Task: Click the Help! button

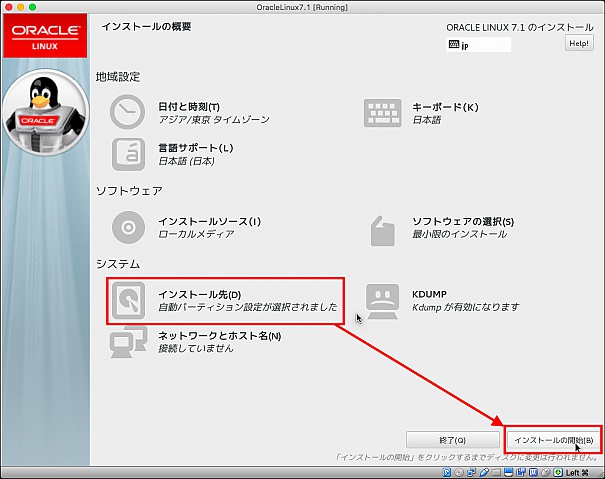Action: click(579, 43)
